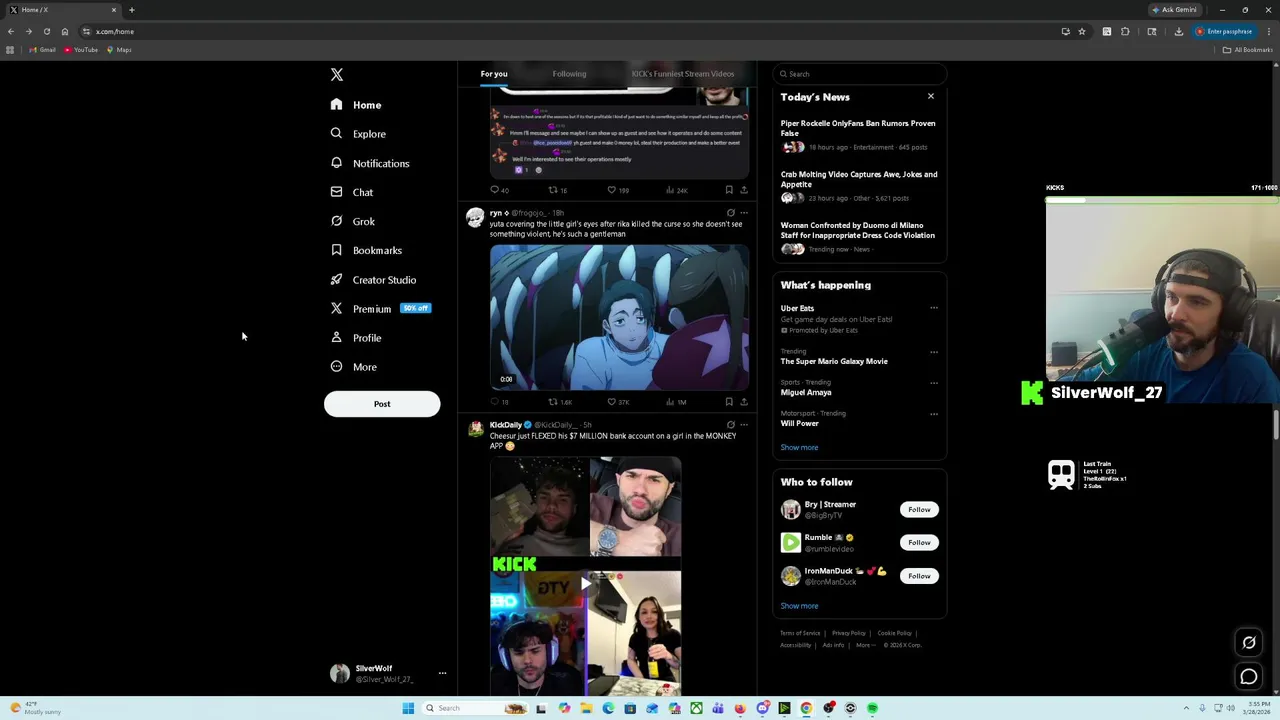
Task: Bookmark this page with the star icon
Action: pos(1082,32)
